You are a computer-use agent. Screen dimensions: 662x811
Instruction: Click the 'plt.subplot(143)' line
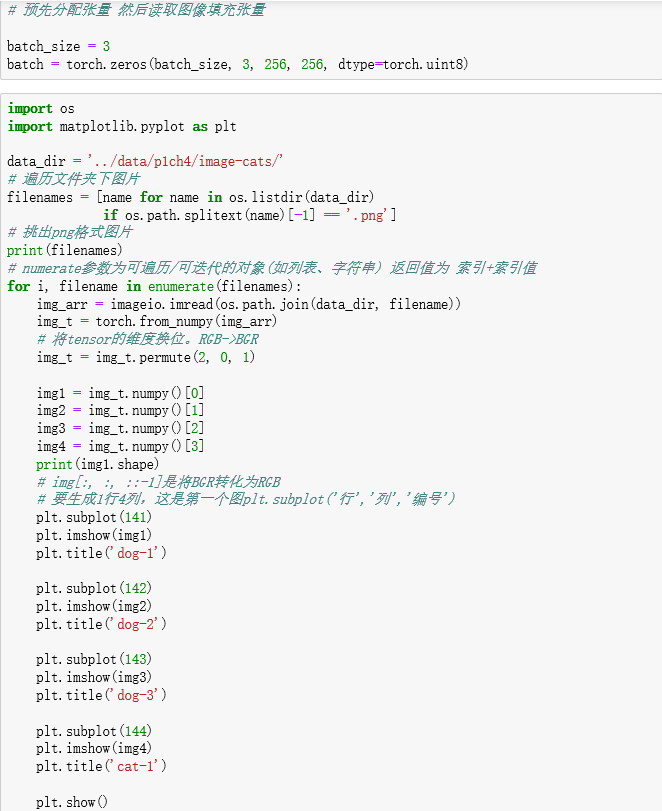point(94,659)
